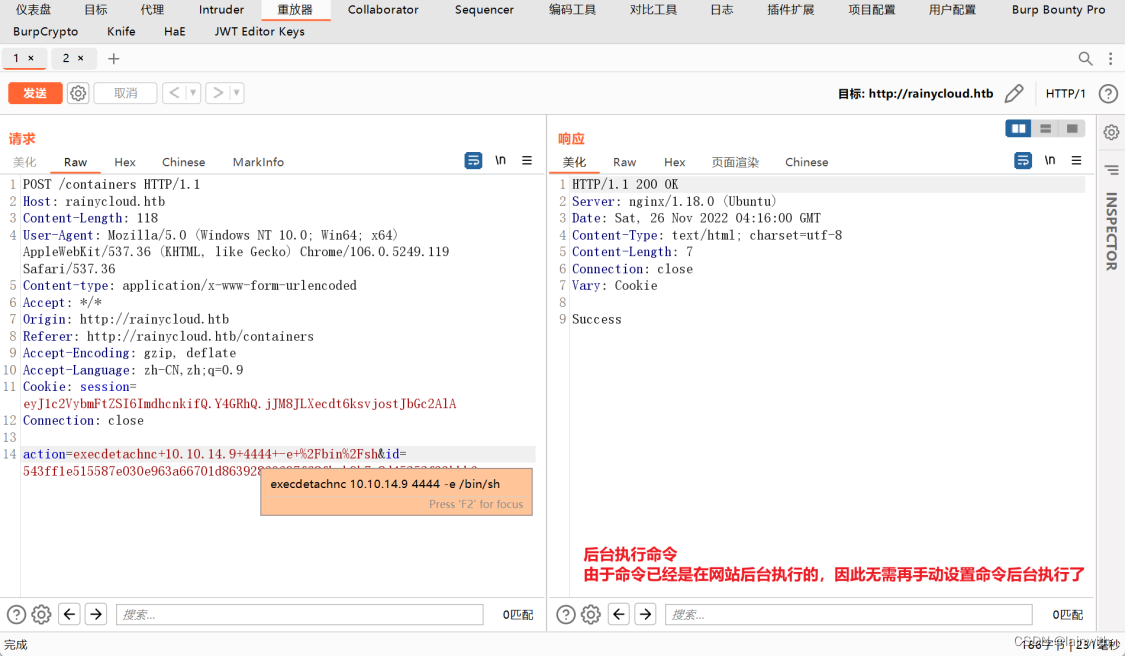Open Inspector settings gear icon
Viewport: 1125px width, 656px height.
click(x=1111, y=133)
